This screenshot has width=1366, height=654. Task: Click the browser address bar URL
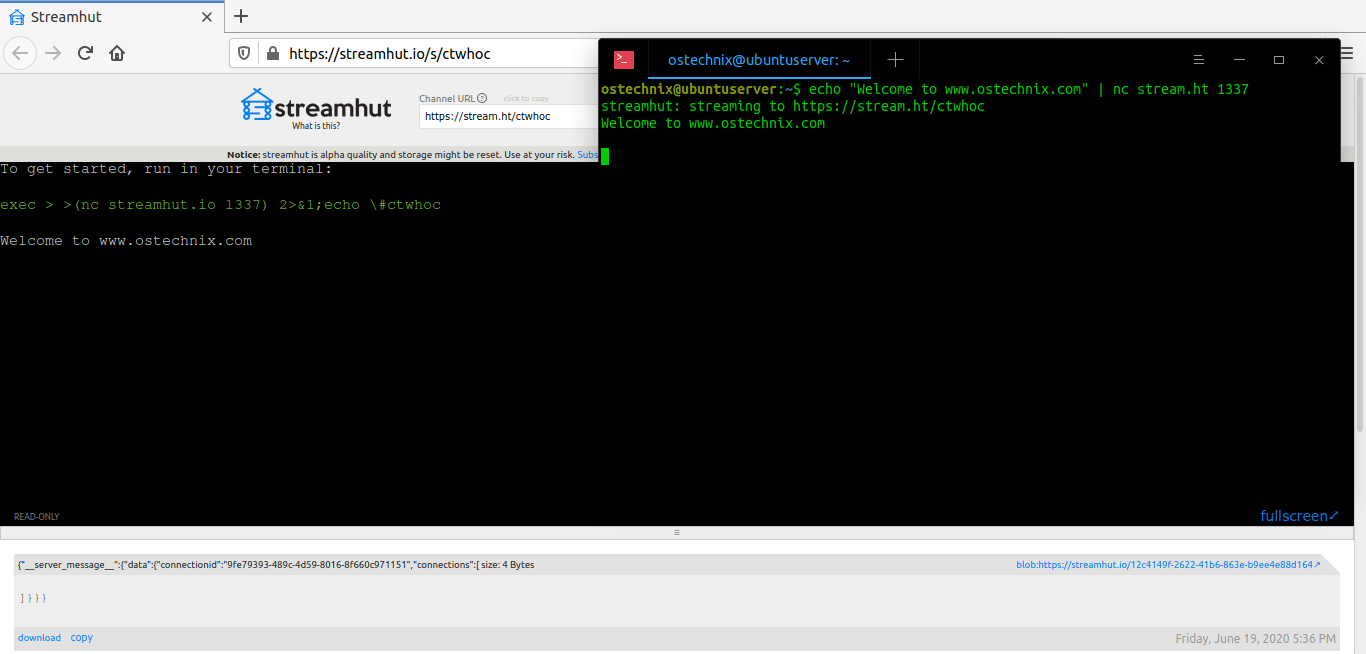[390, 53]
